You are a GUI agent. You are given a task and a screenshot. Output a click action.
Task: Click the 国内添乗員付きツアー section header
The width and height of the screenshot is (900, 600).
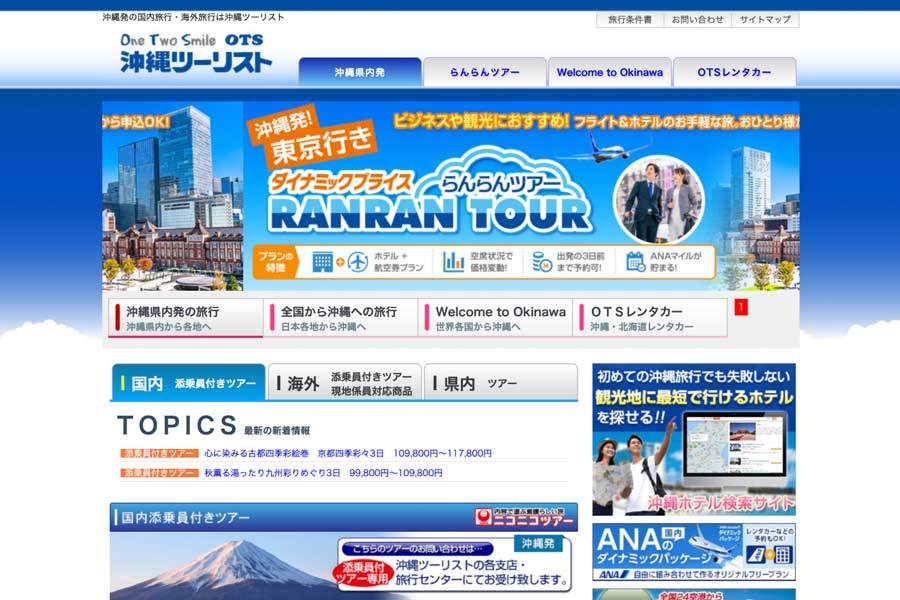coord(344,517)
